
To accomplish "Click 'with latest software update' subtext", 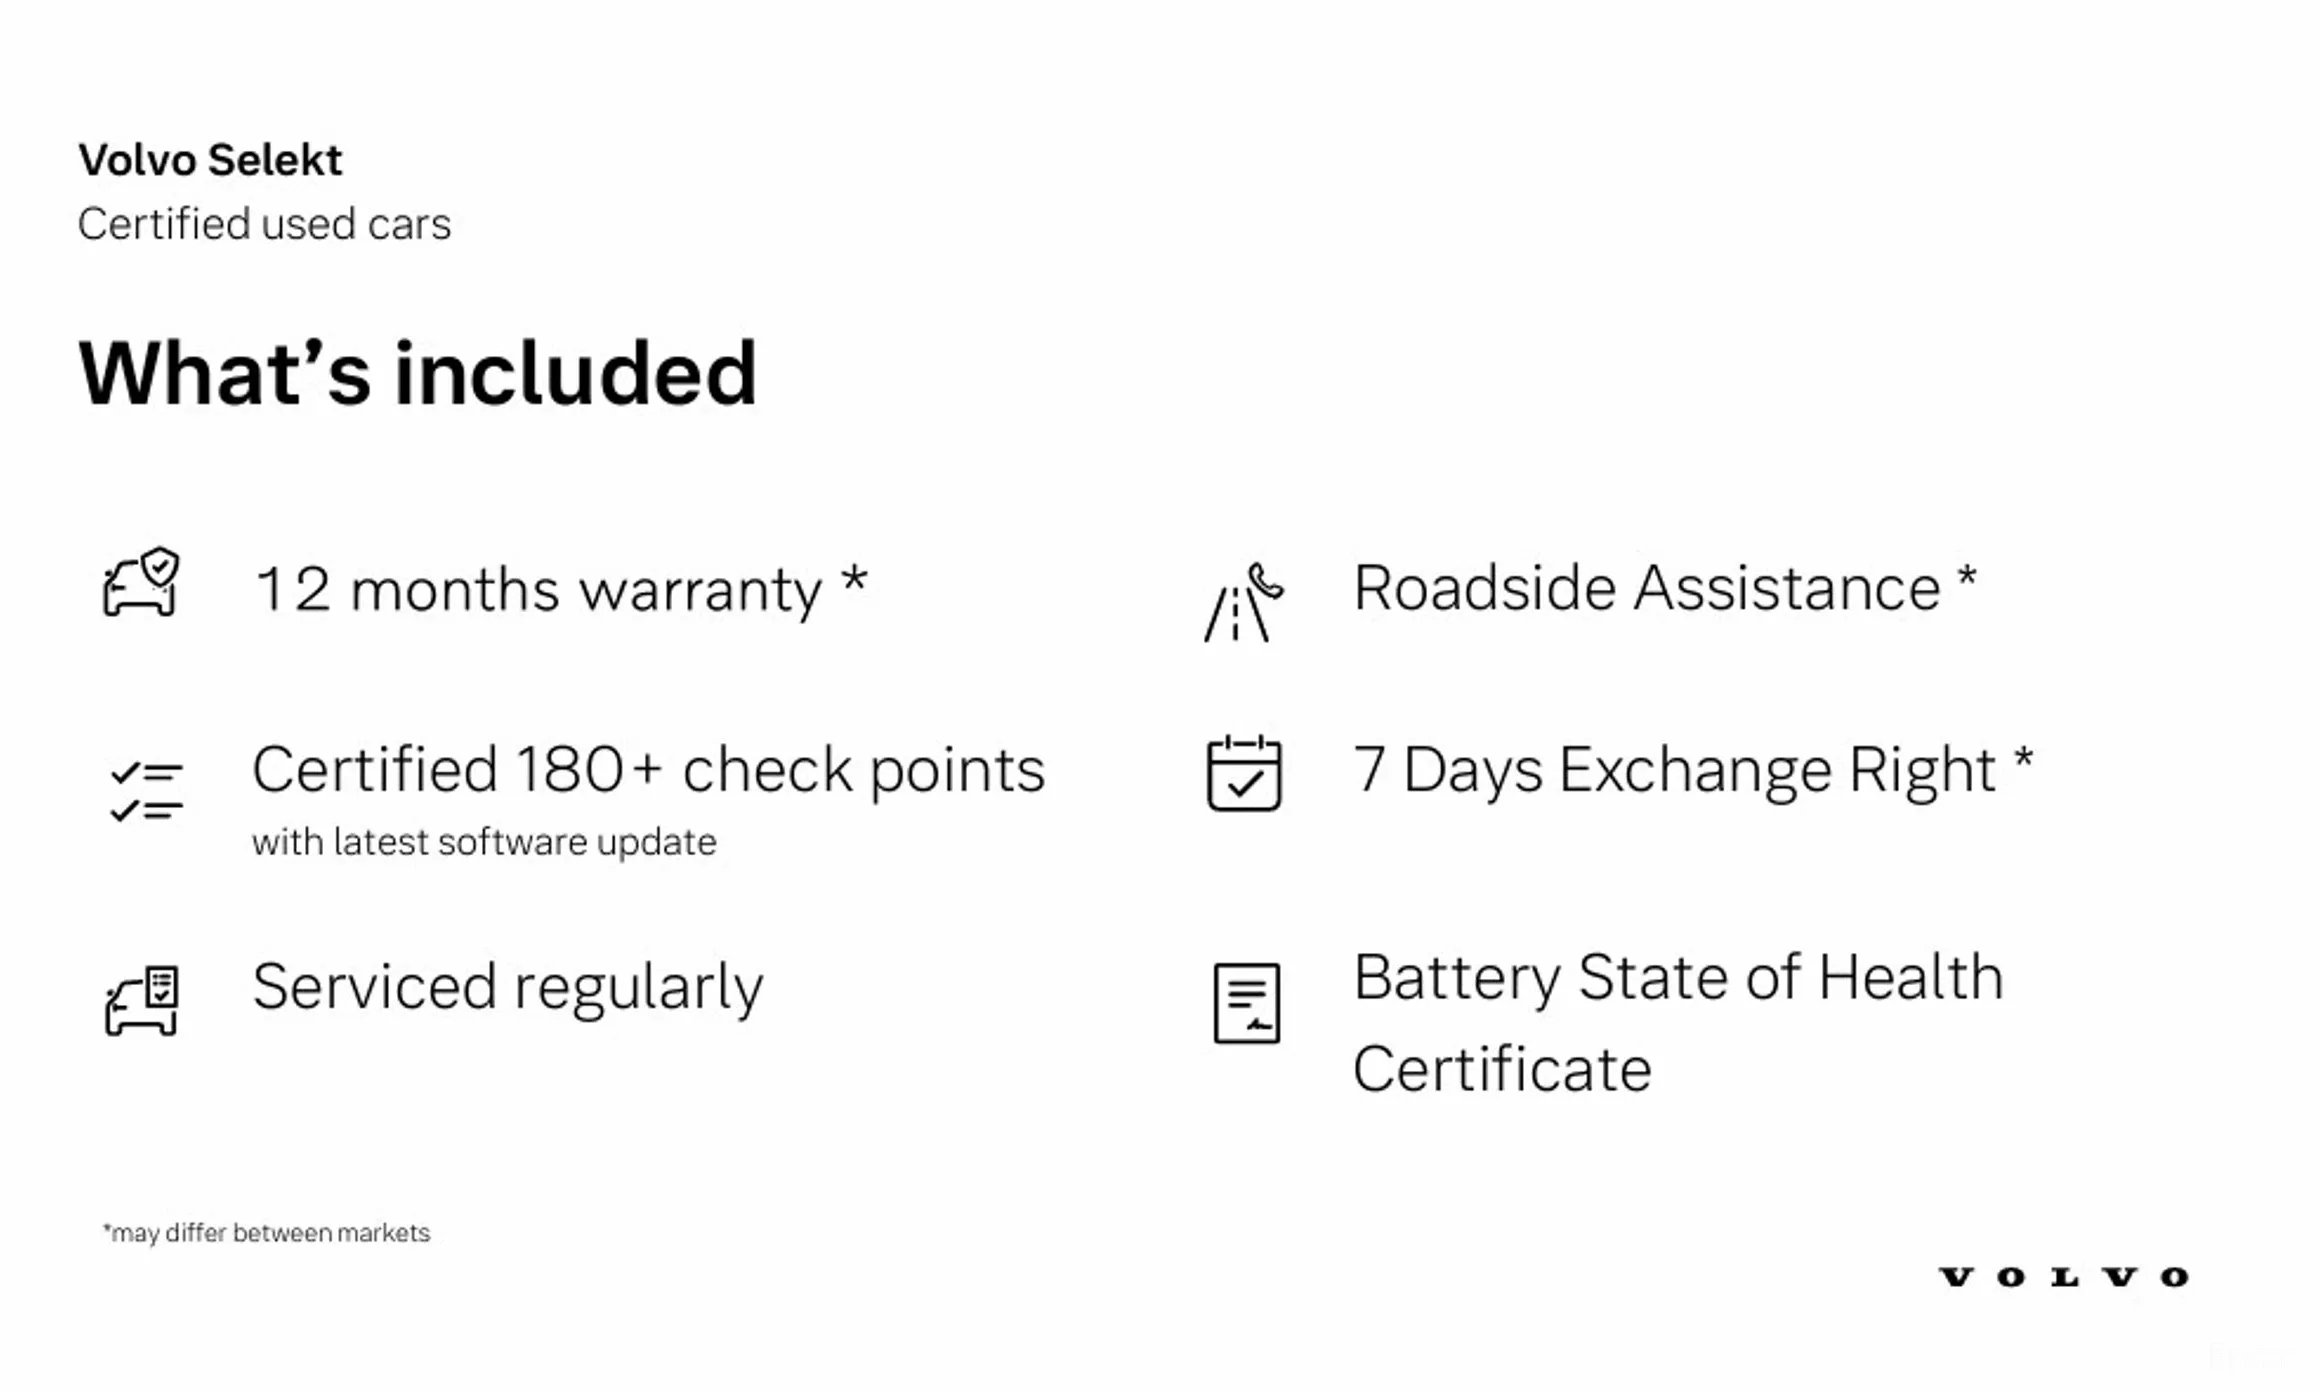I will 484,842.
